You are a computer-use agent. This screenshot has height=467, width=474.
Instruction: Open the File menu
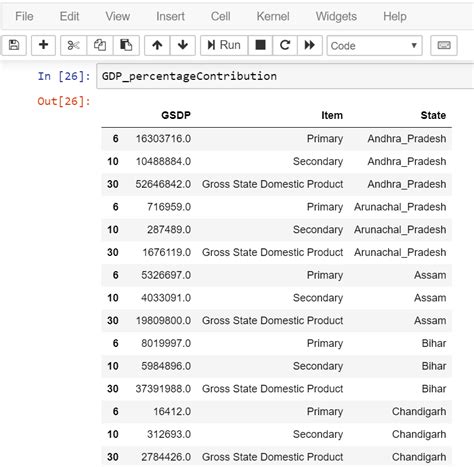[24, 16]
